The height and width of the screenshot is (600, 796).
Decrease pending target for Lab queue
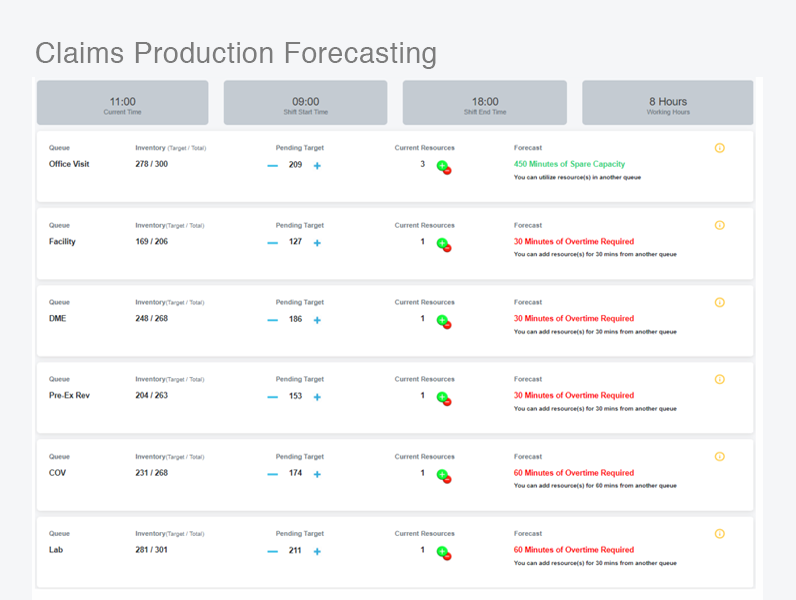coord(273,551)
